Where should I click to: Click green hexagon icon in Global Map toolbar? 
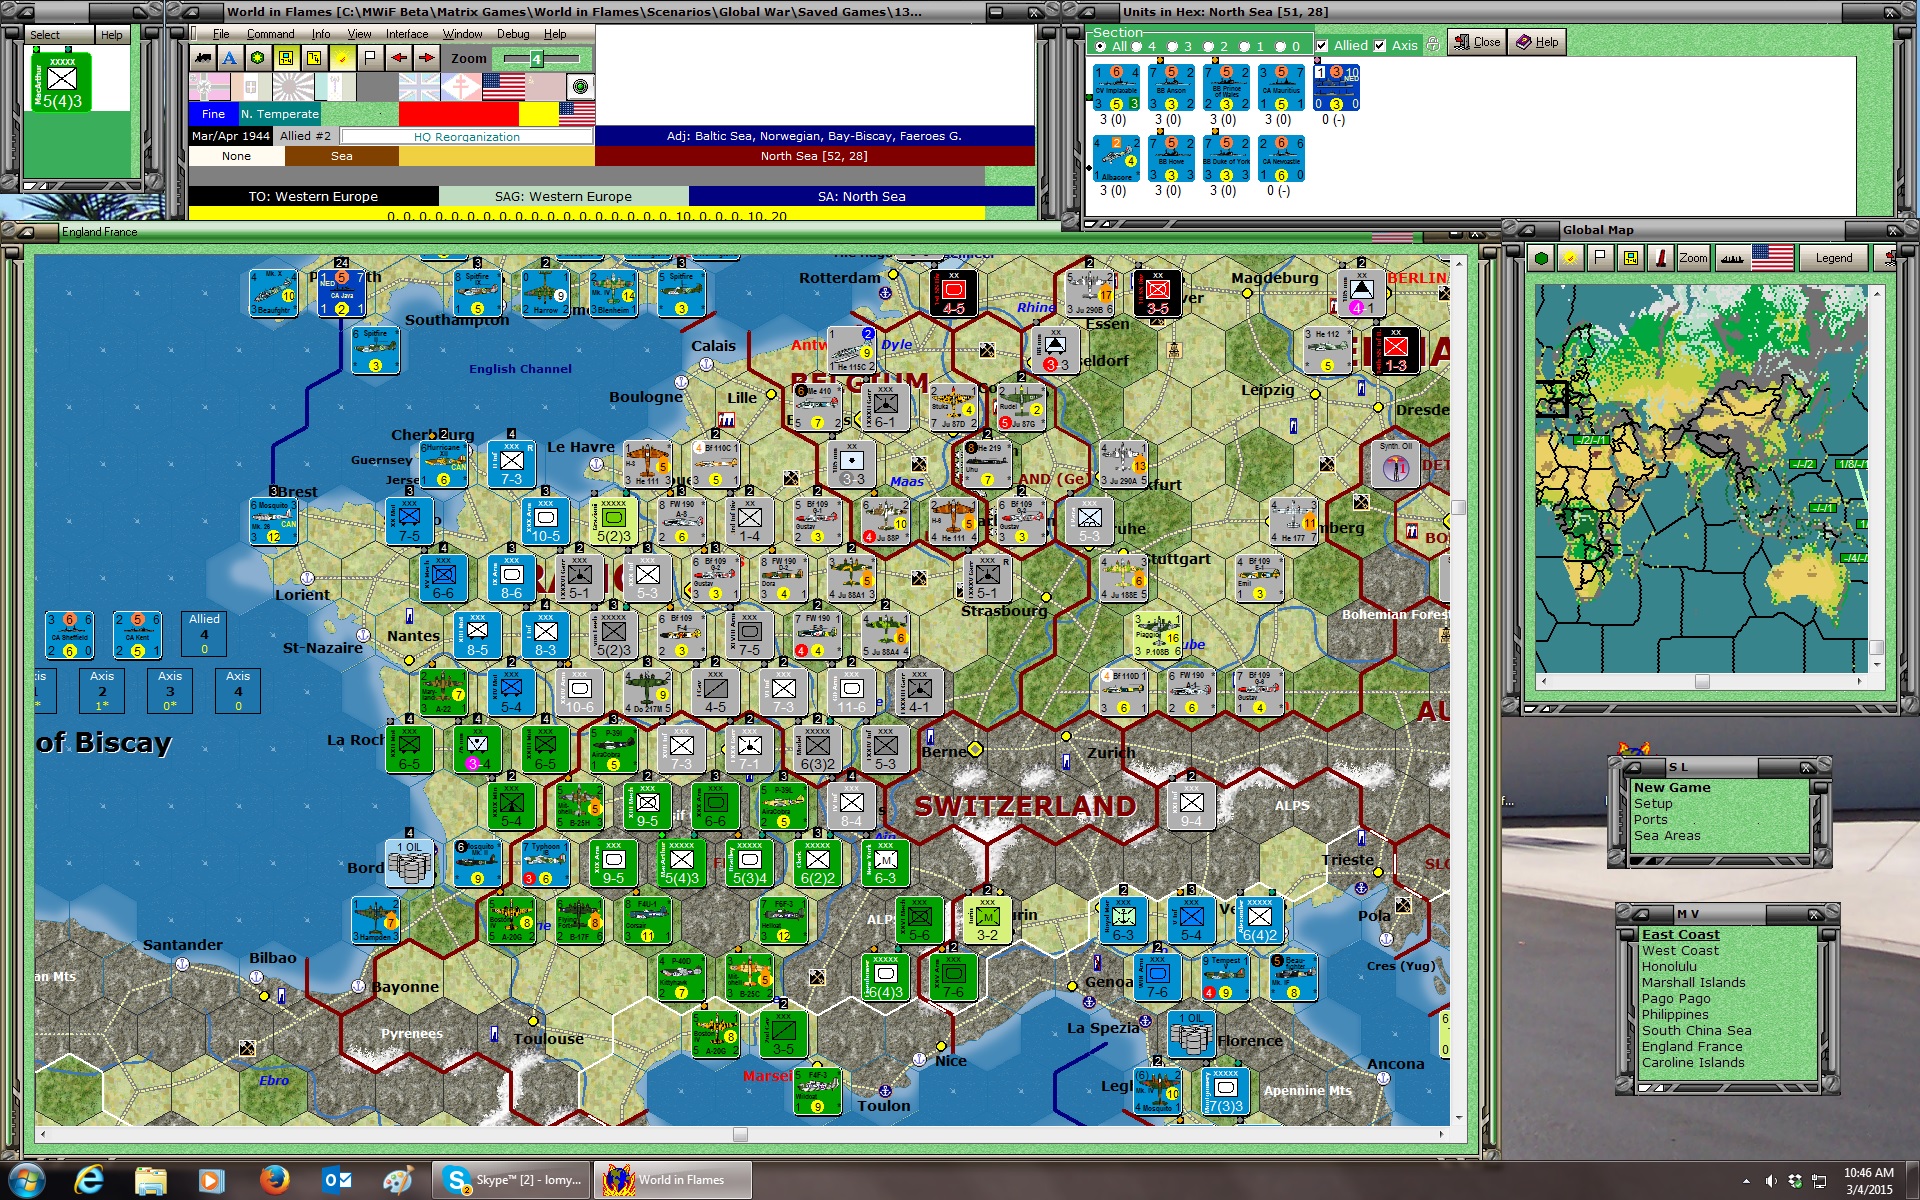click(x=1542, y=258)
